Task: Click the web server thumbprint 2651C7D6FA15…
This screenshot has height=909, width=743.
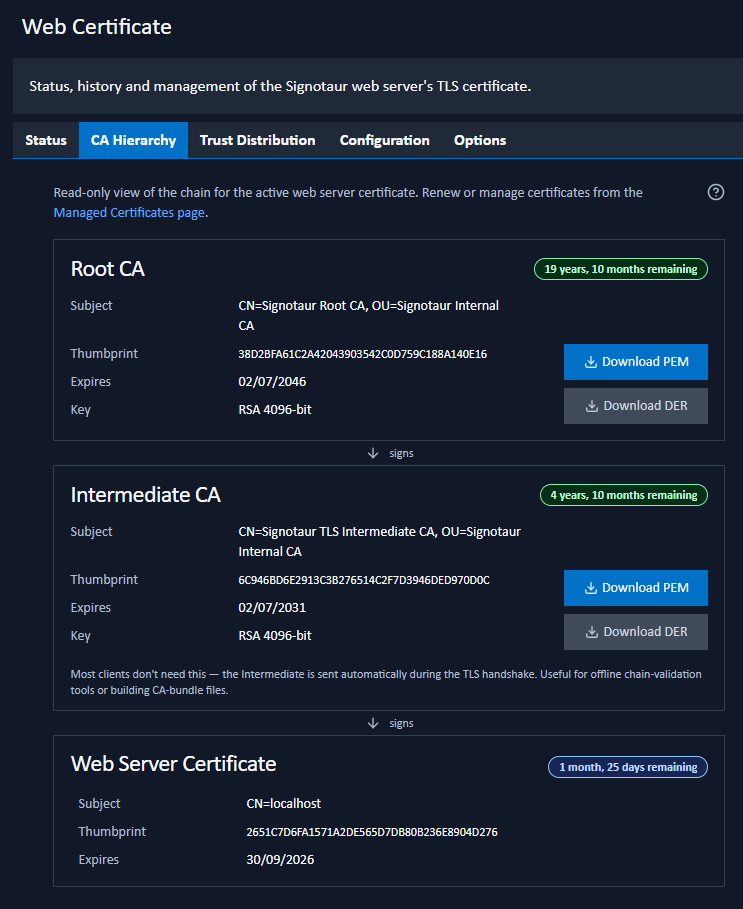Action: [372, 832]
